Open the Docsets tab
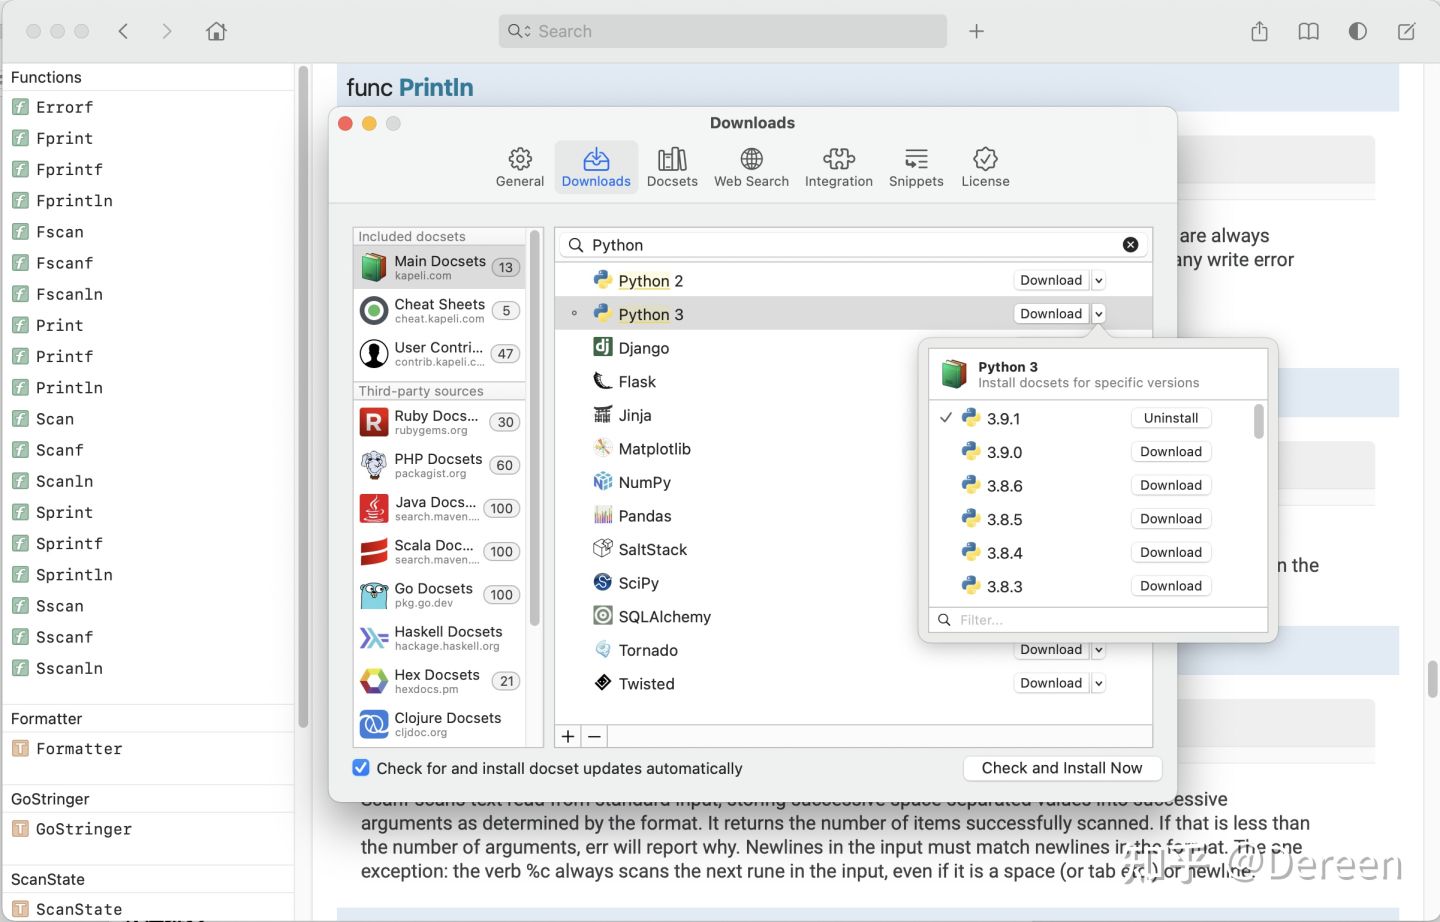The image size is (1440, 922). 672,167
